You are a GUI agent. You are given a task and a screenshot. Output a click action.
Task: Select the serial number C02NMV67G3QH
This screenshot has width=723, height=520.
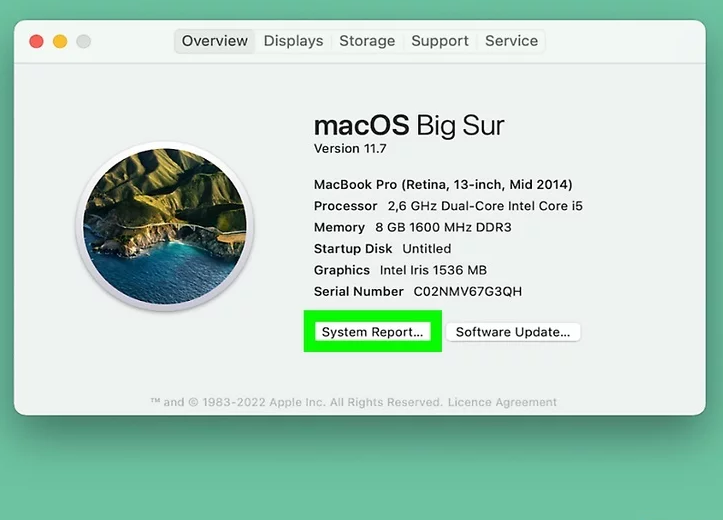coord(468,291)
